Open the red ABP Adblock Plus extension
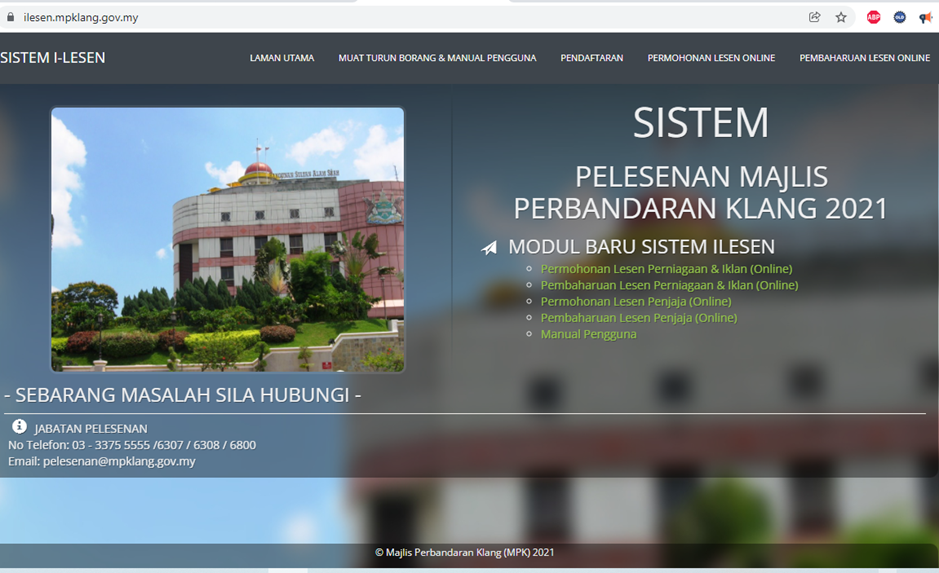Image resolution: width=939 pixels, height=573 pixels. point(873,17)
